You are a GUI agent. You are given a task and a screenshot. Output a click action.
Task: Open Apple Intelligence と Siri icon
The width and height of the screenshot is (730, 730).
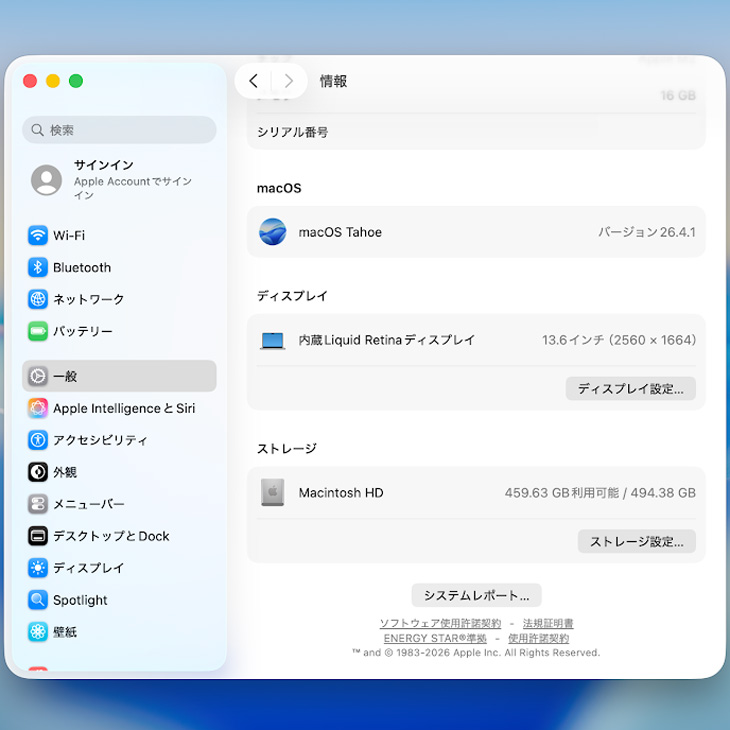38,408
